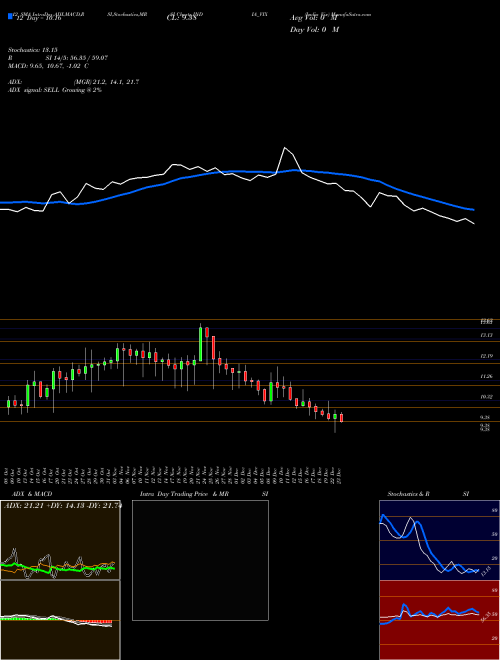The height and width of the screenshot is (660, 500).
Task: Click the 13.13 price level label
Action: coord(486,335)
